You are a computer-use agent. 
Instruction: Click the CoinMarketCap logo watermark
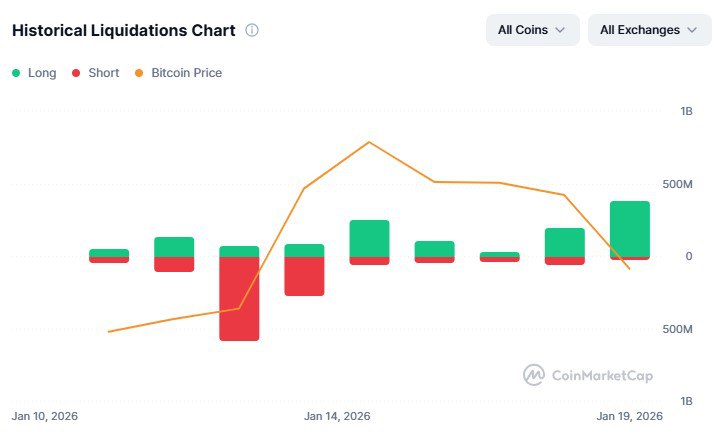pos(588,375)
